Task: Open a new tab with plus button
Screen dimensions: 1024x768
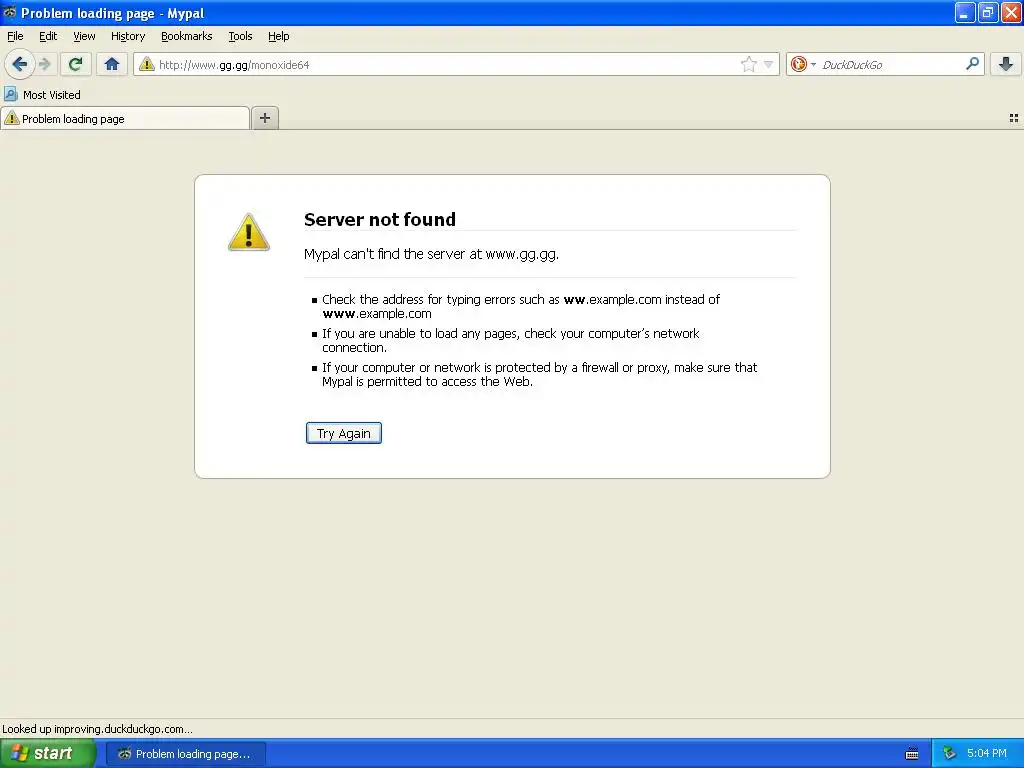Action: pos(264,118)
